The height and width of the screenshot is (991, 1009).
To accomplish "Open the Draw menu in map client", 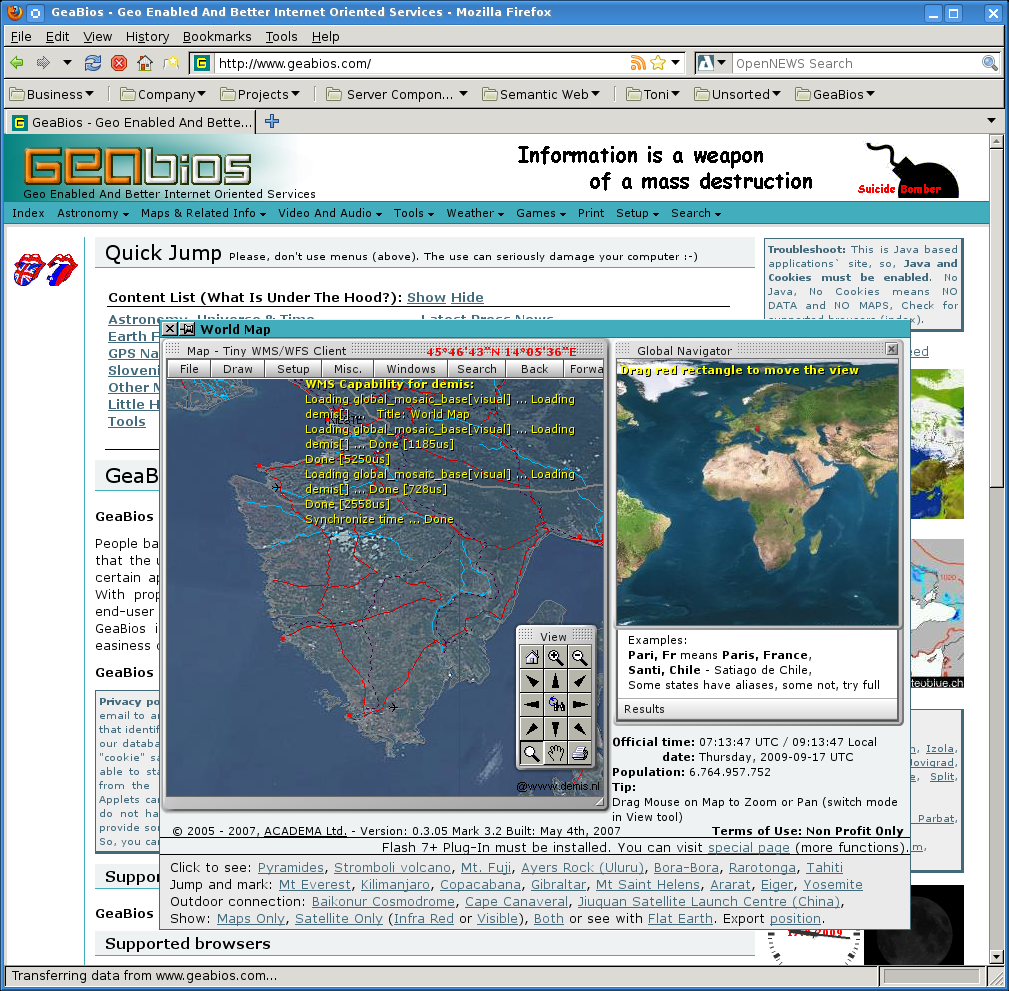I will tap(238, 368).
